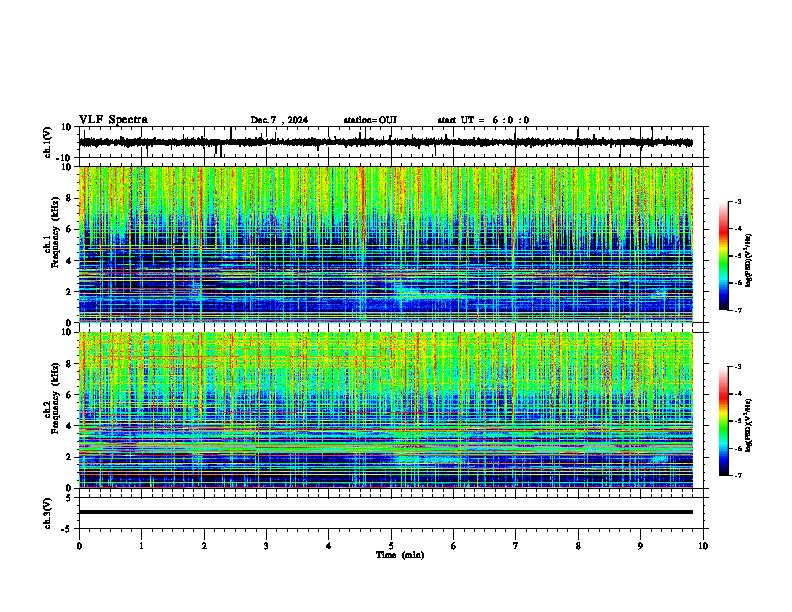Click inside the ch.1 spectrogram plot
This screenshot has height=612, width=792.
pyautogui.click(x=385, y=244)
